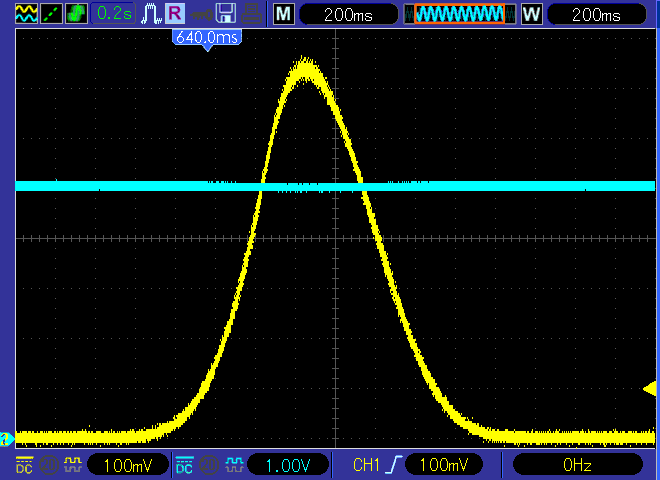This screenshot has height=480, width=660.
Task: Click the CH1 trigger source label
Action: tap(366, 465)
